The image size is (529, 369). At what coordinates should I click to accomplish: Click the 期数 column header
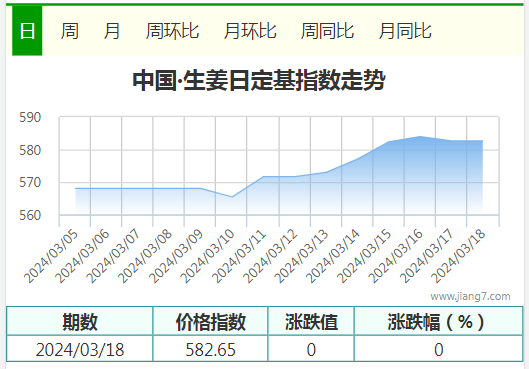80,321
